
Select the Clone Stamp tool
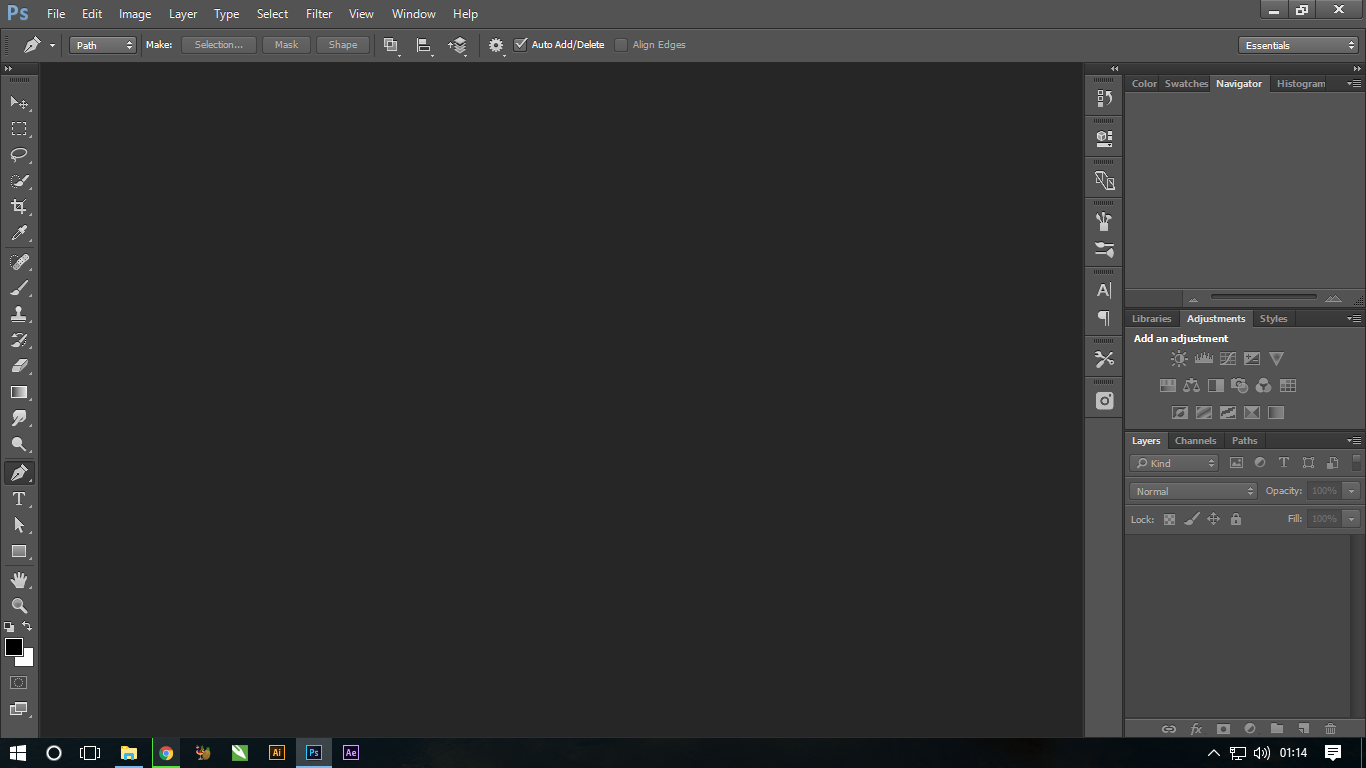[19, 314]
